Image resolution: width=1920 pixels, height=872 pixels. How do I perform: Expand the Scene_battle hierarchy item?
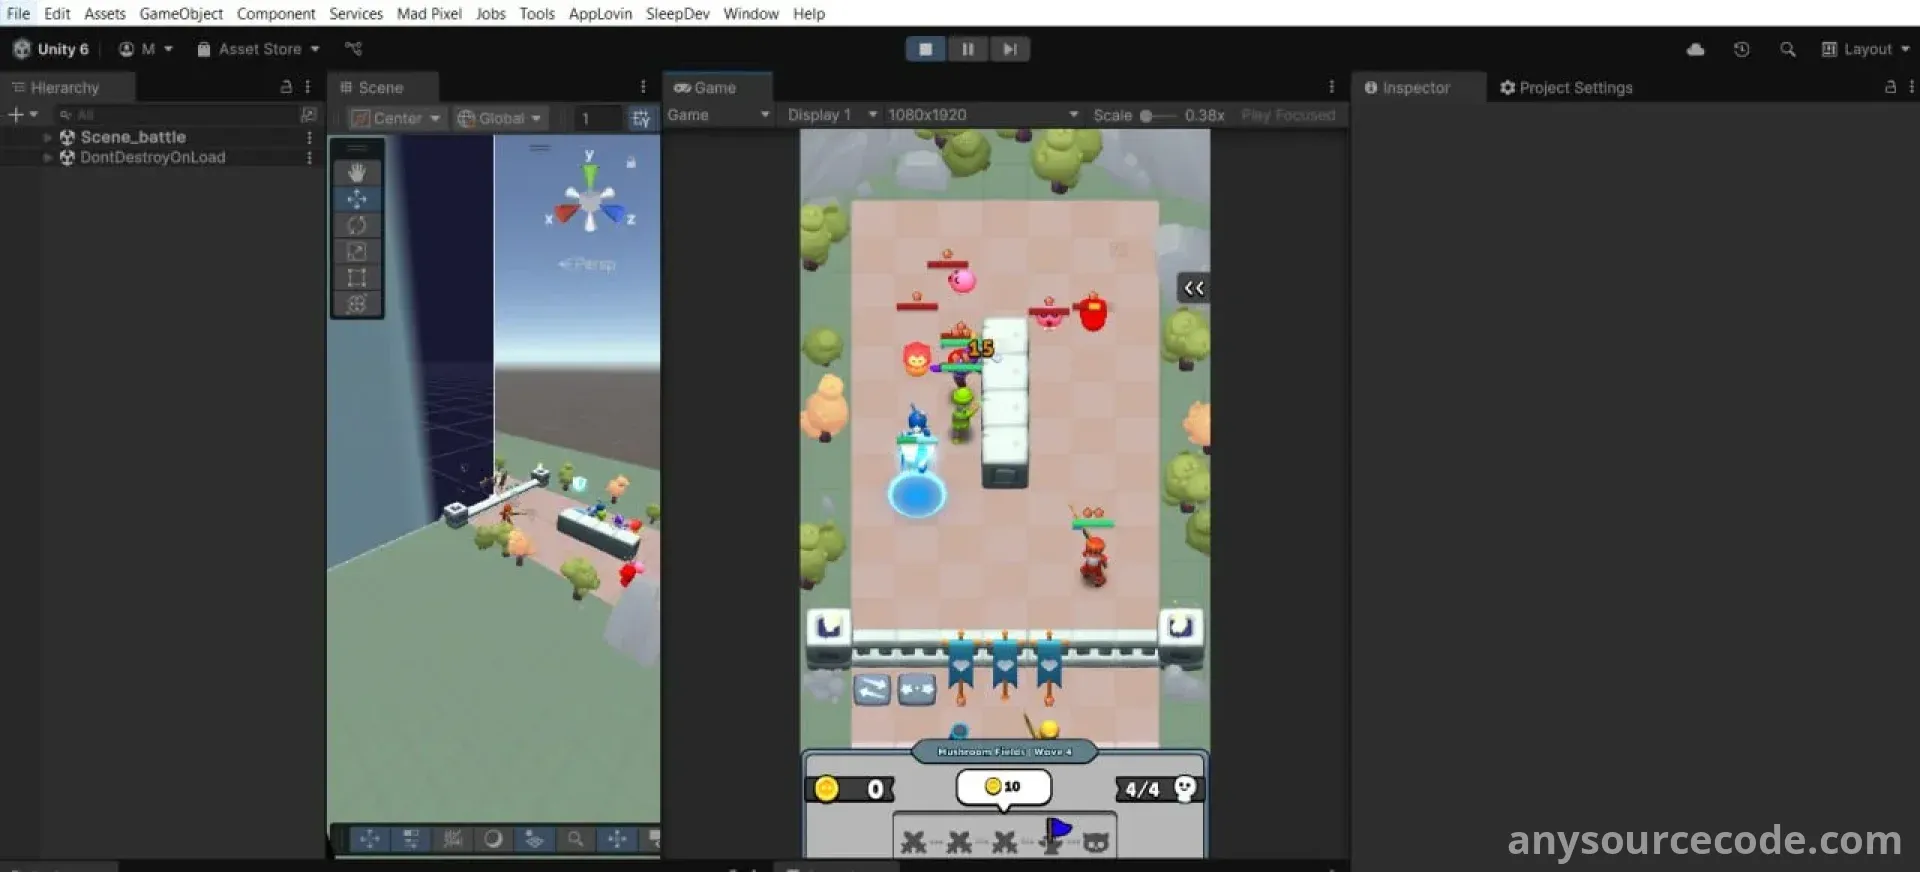pos(47,137)
